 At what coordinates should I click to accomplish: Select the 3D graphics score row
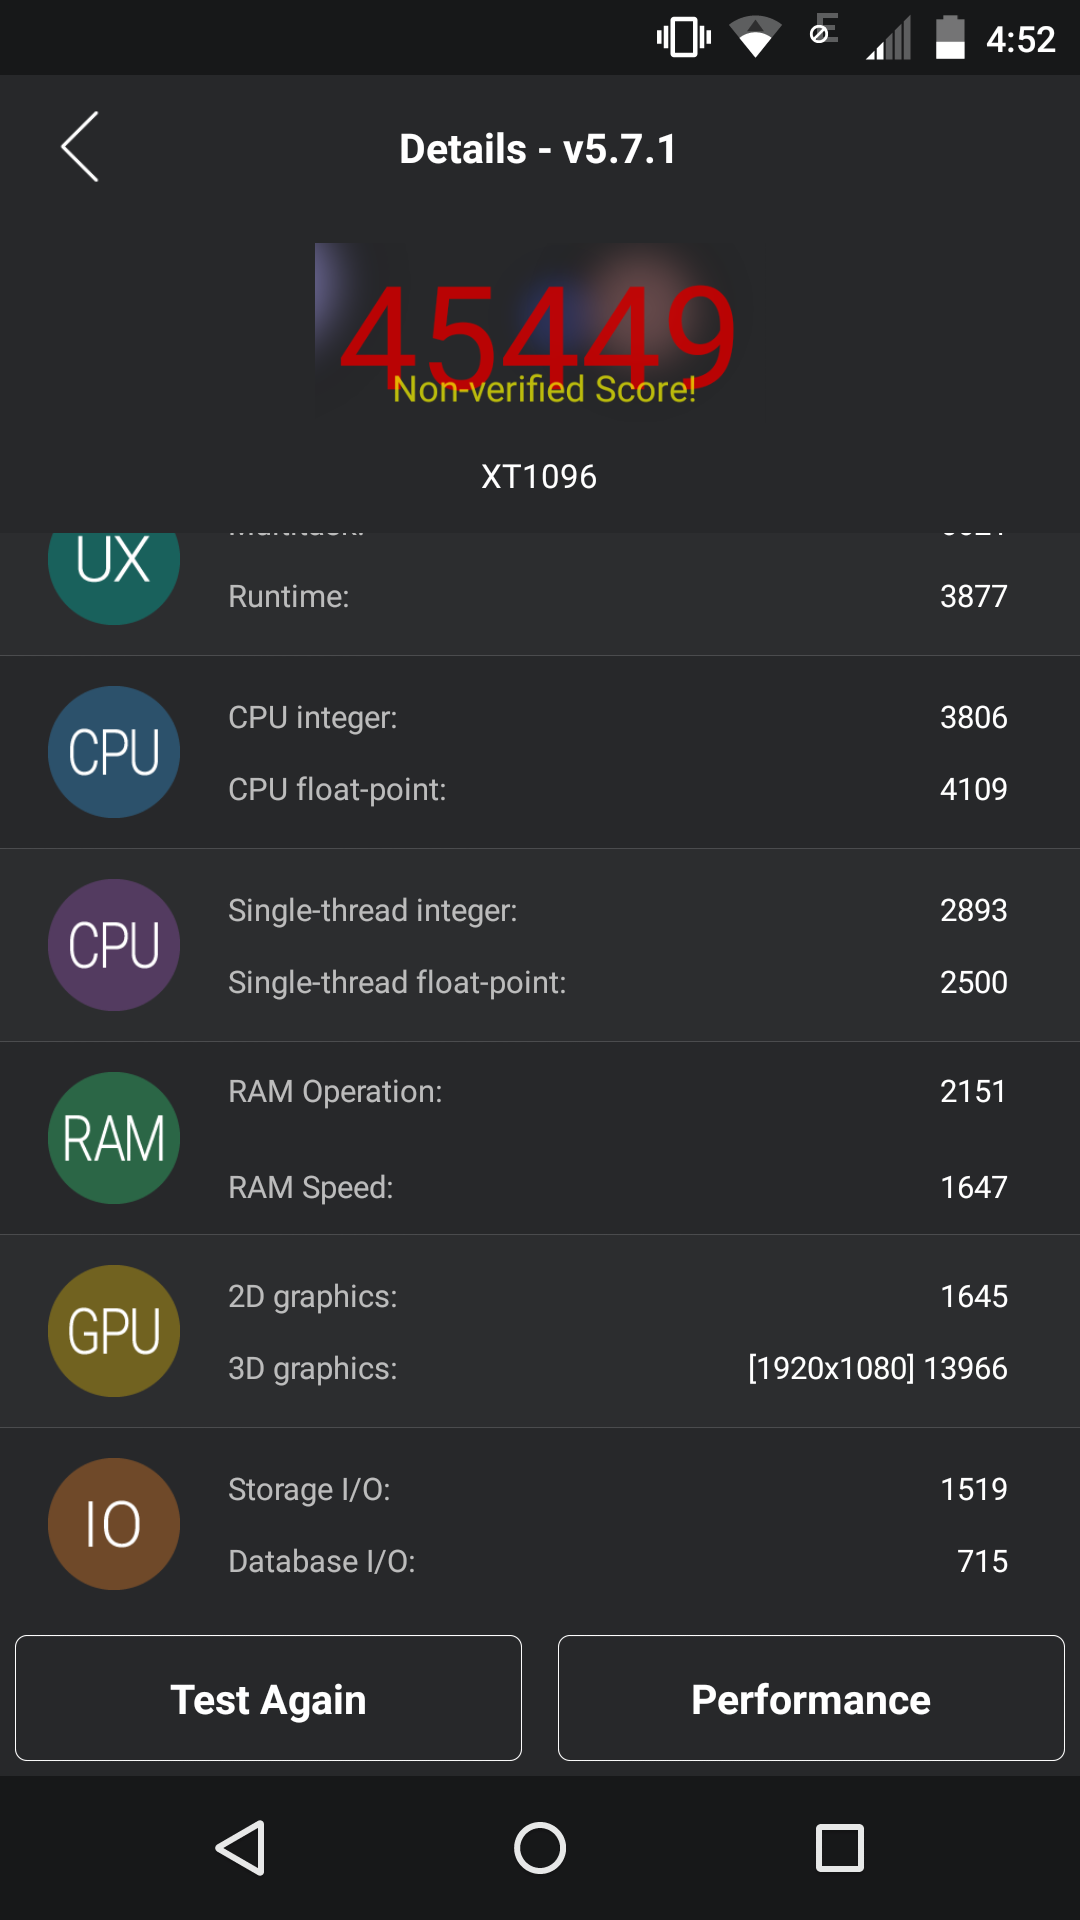click(x=617, y=1368)
